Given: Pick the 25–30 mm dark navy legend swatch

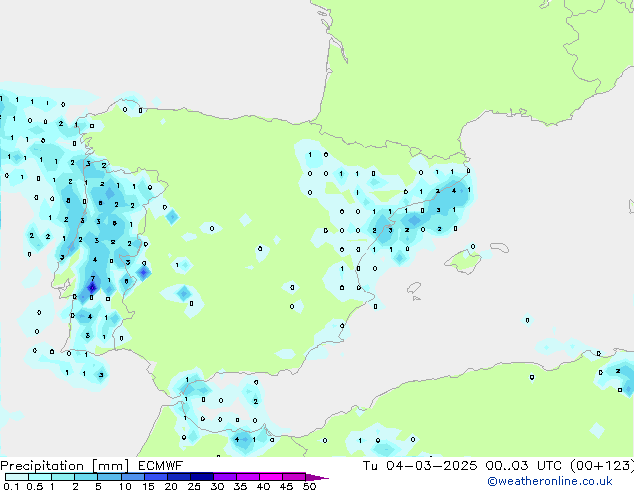Looking at the screenshot, I should point(201,477).
